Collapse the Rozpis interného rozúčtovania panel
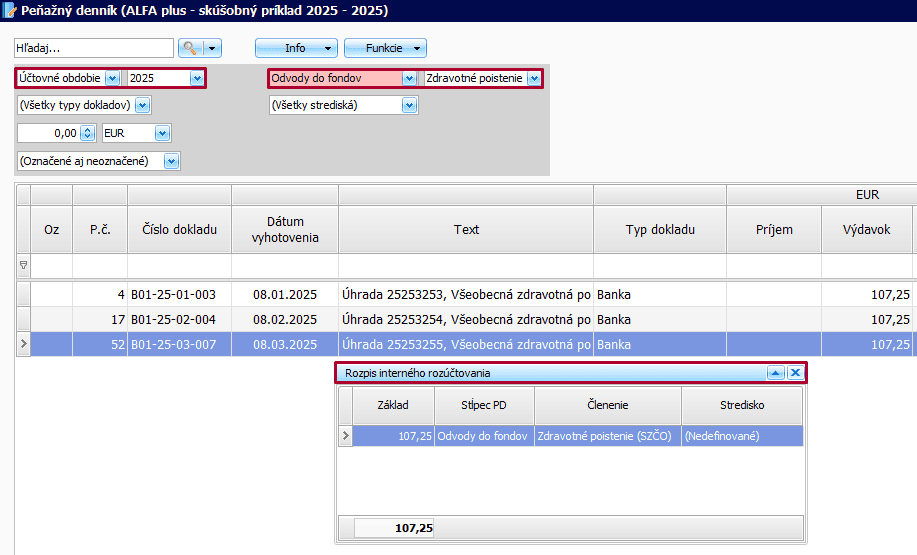The width and height of the screenshot is (917, 555). (775, 373)
